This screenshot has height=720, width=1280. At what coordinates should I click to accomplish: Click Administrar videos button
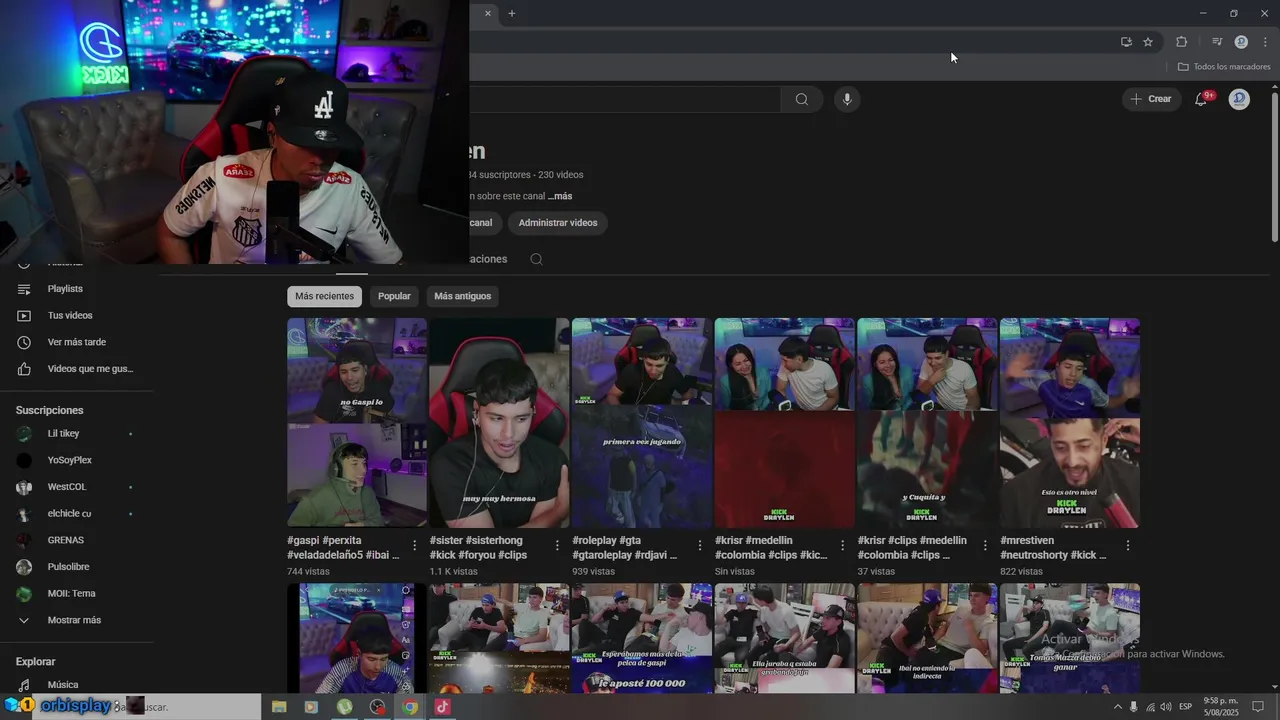[x=558, y=223]
